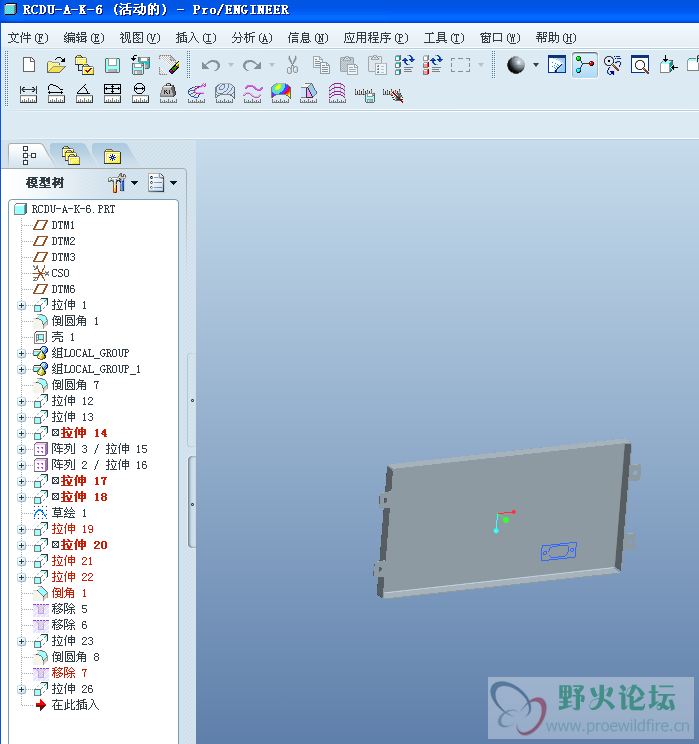Open the display style sphere dropdown arrow
Screen dimensions: 699x744
(x=536, y=65)
